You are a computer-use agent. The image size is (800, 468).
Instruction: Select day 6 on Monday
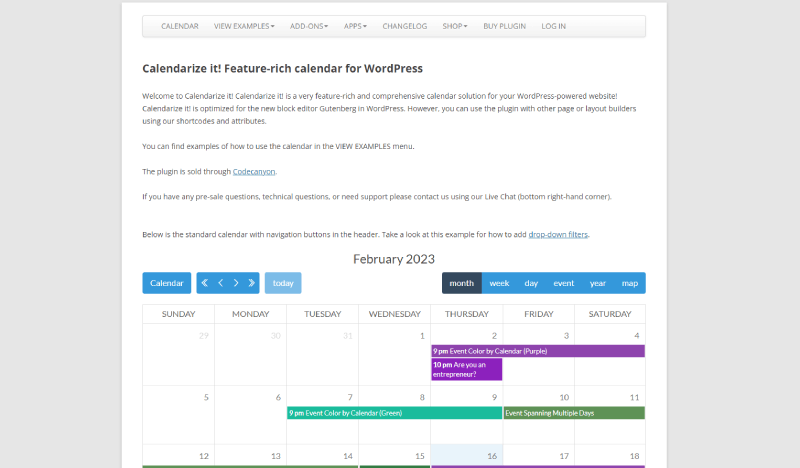[251, 415]
